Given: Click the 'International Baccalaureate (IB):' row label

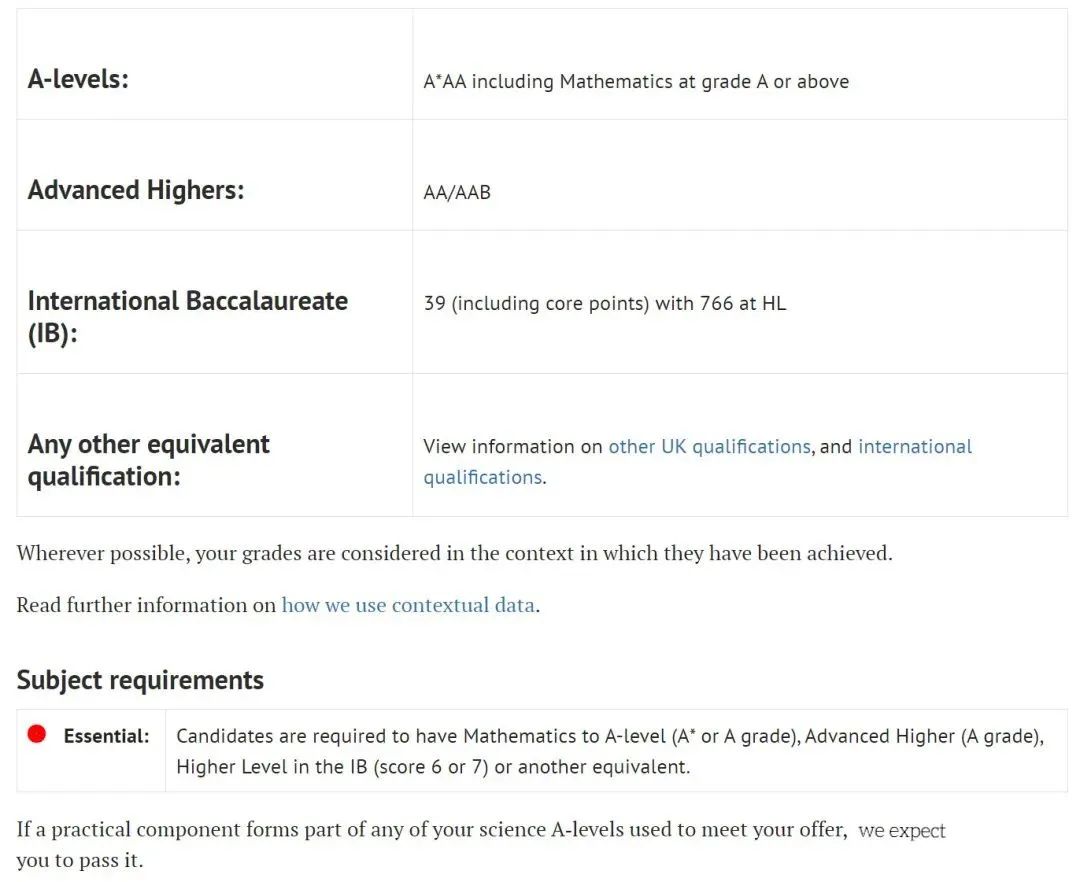Looking at the screenshot, I should click(187, 317).
